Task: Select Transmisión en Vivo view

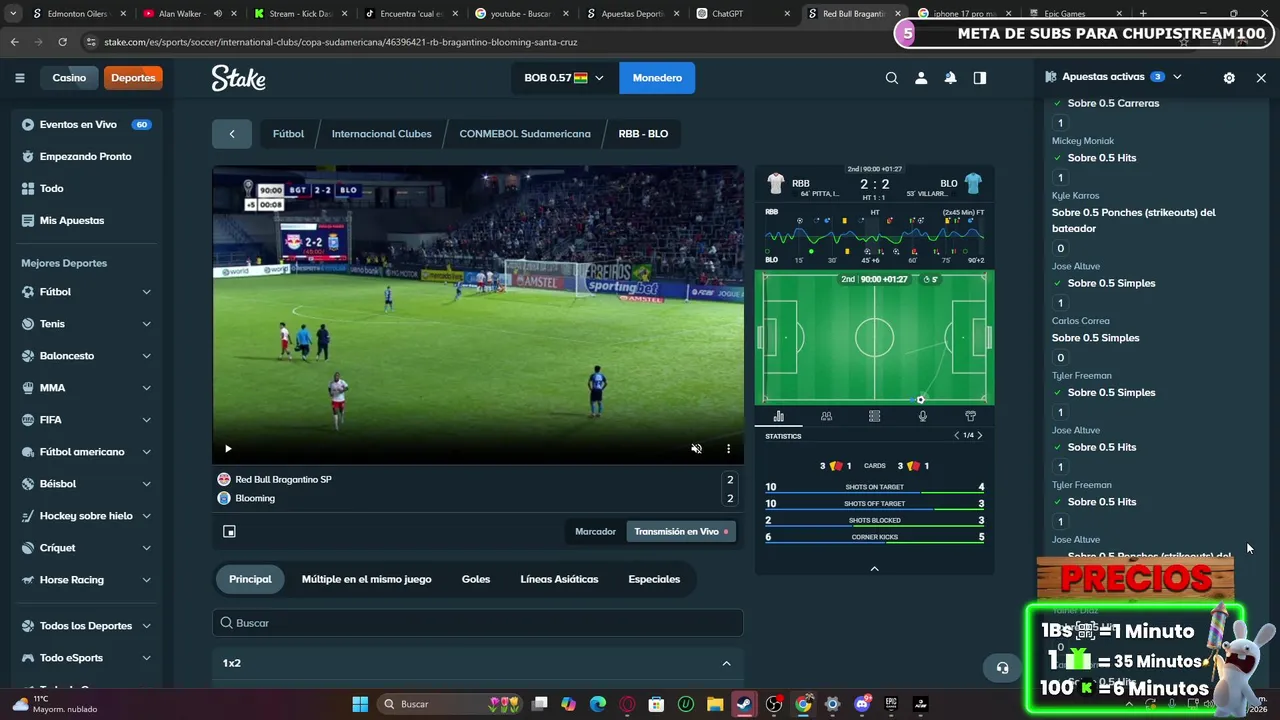Action: (681, 532)
